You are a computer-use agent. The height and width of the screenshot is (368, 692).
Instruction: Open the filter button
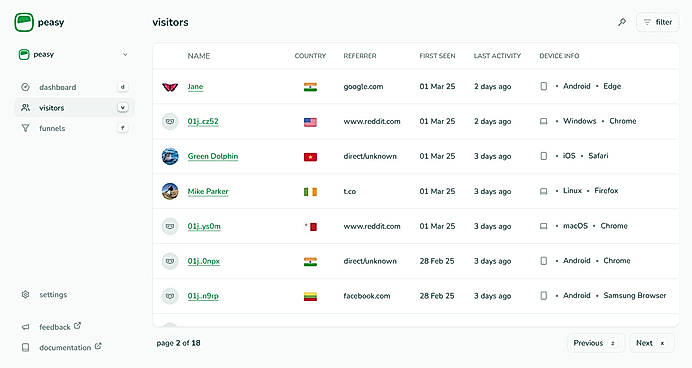tap(658, 22)
